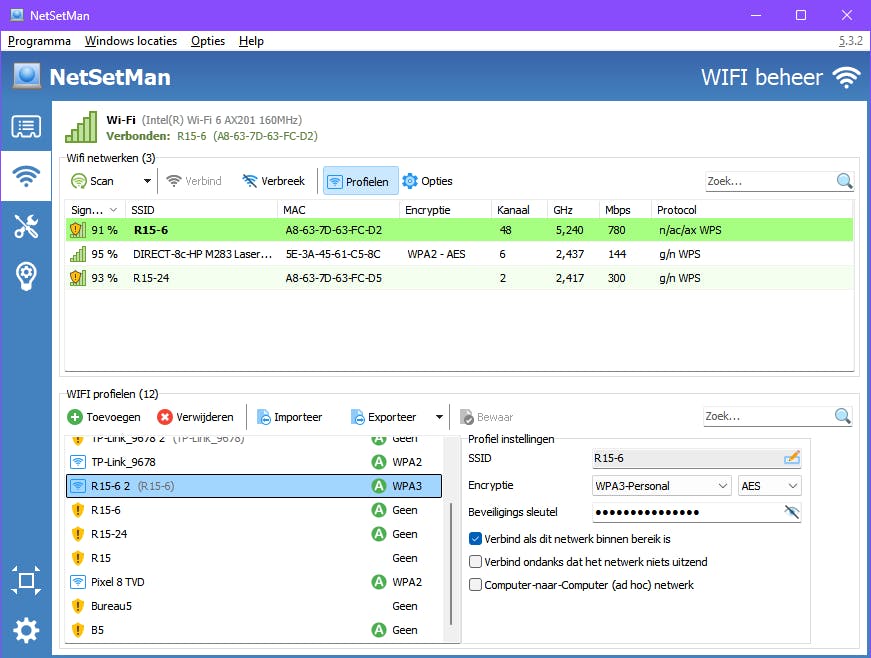Open the WPA3-Personal encryption dropdown
The image size is (871, 658).
pyautogui.click(x=662, y=486)
